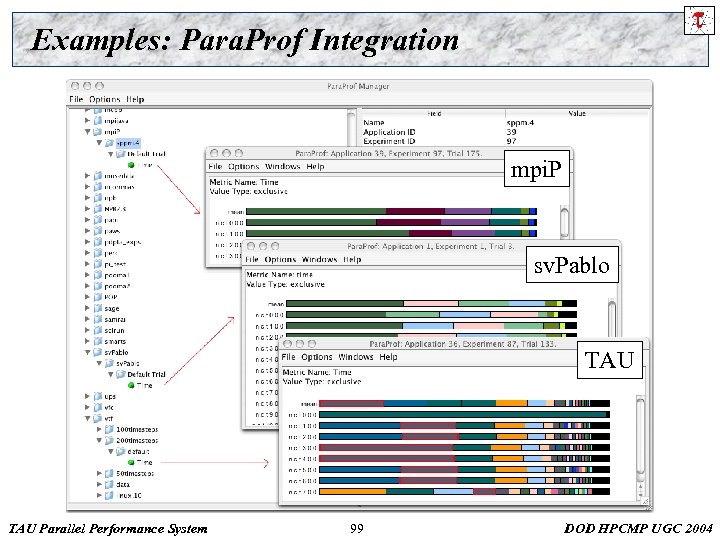
Task: Open Windows menu in the mpiP trial window
Action: pyautogui.click(x=282, y=166)
